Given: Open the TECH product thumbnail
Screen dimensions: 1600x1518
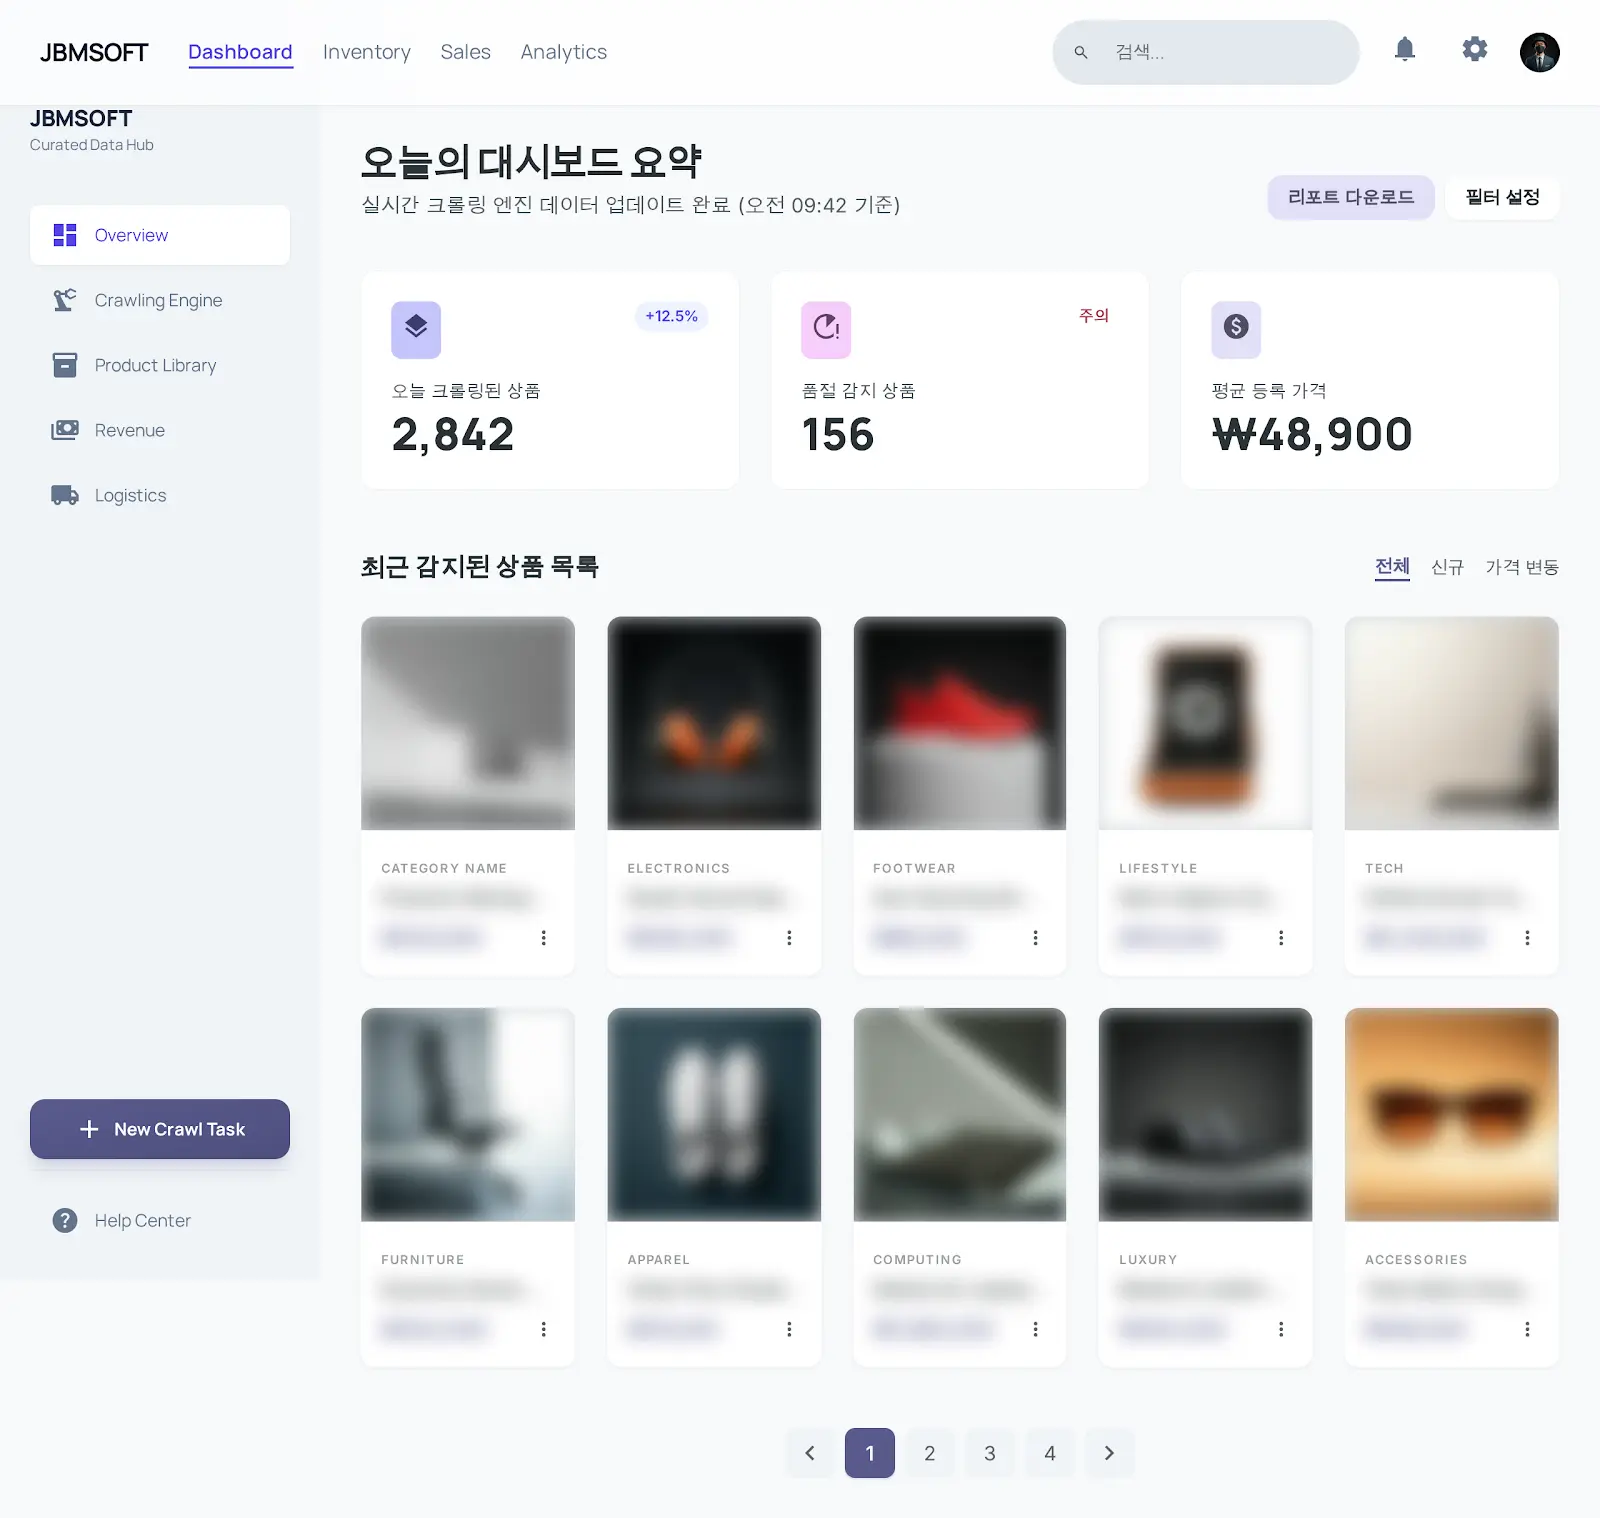Looking at the screenshot, I should point(1451,723).
